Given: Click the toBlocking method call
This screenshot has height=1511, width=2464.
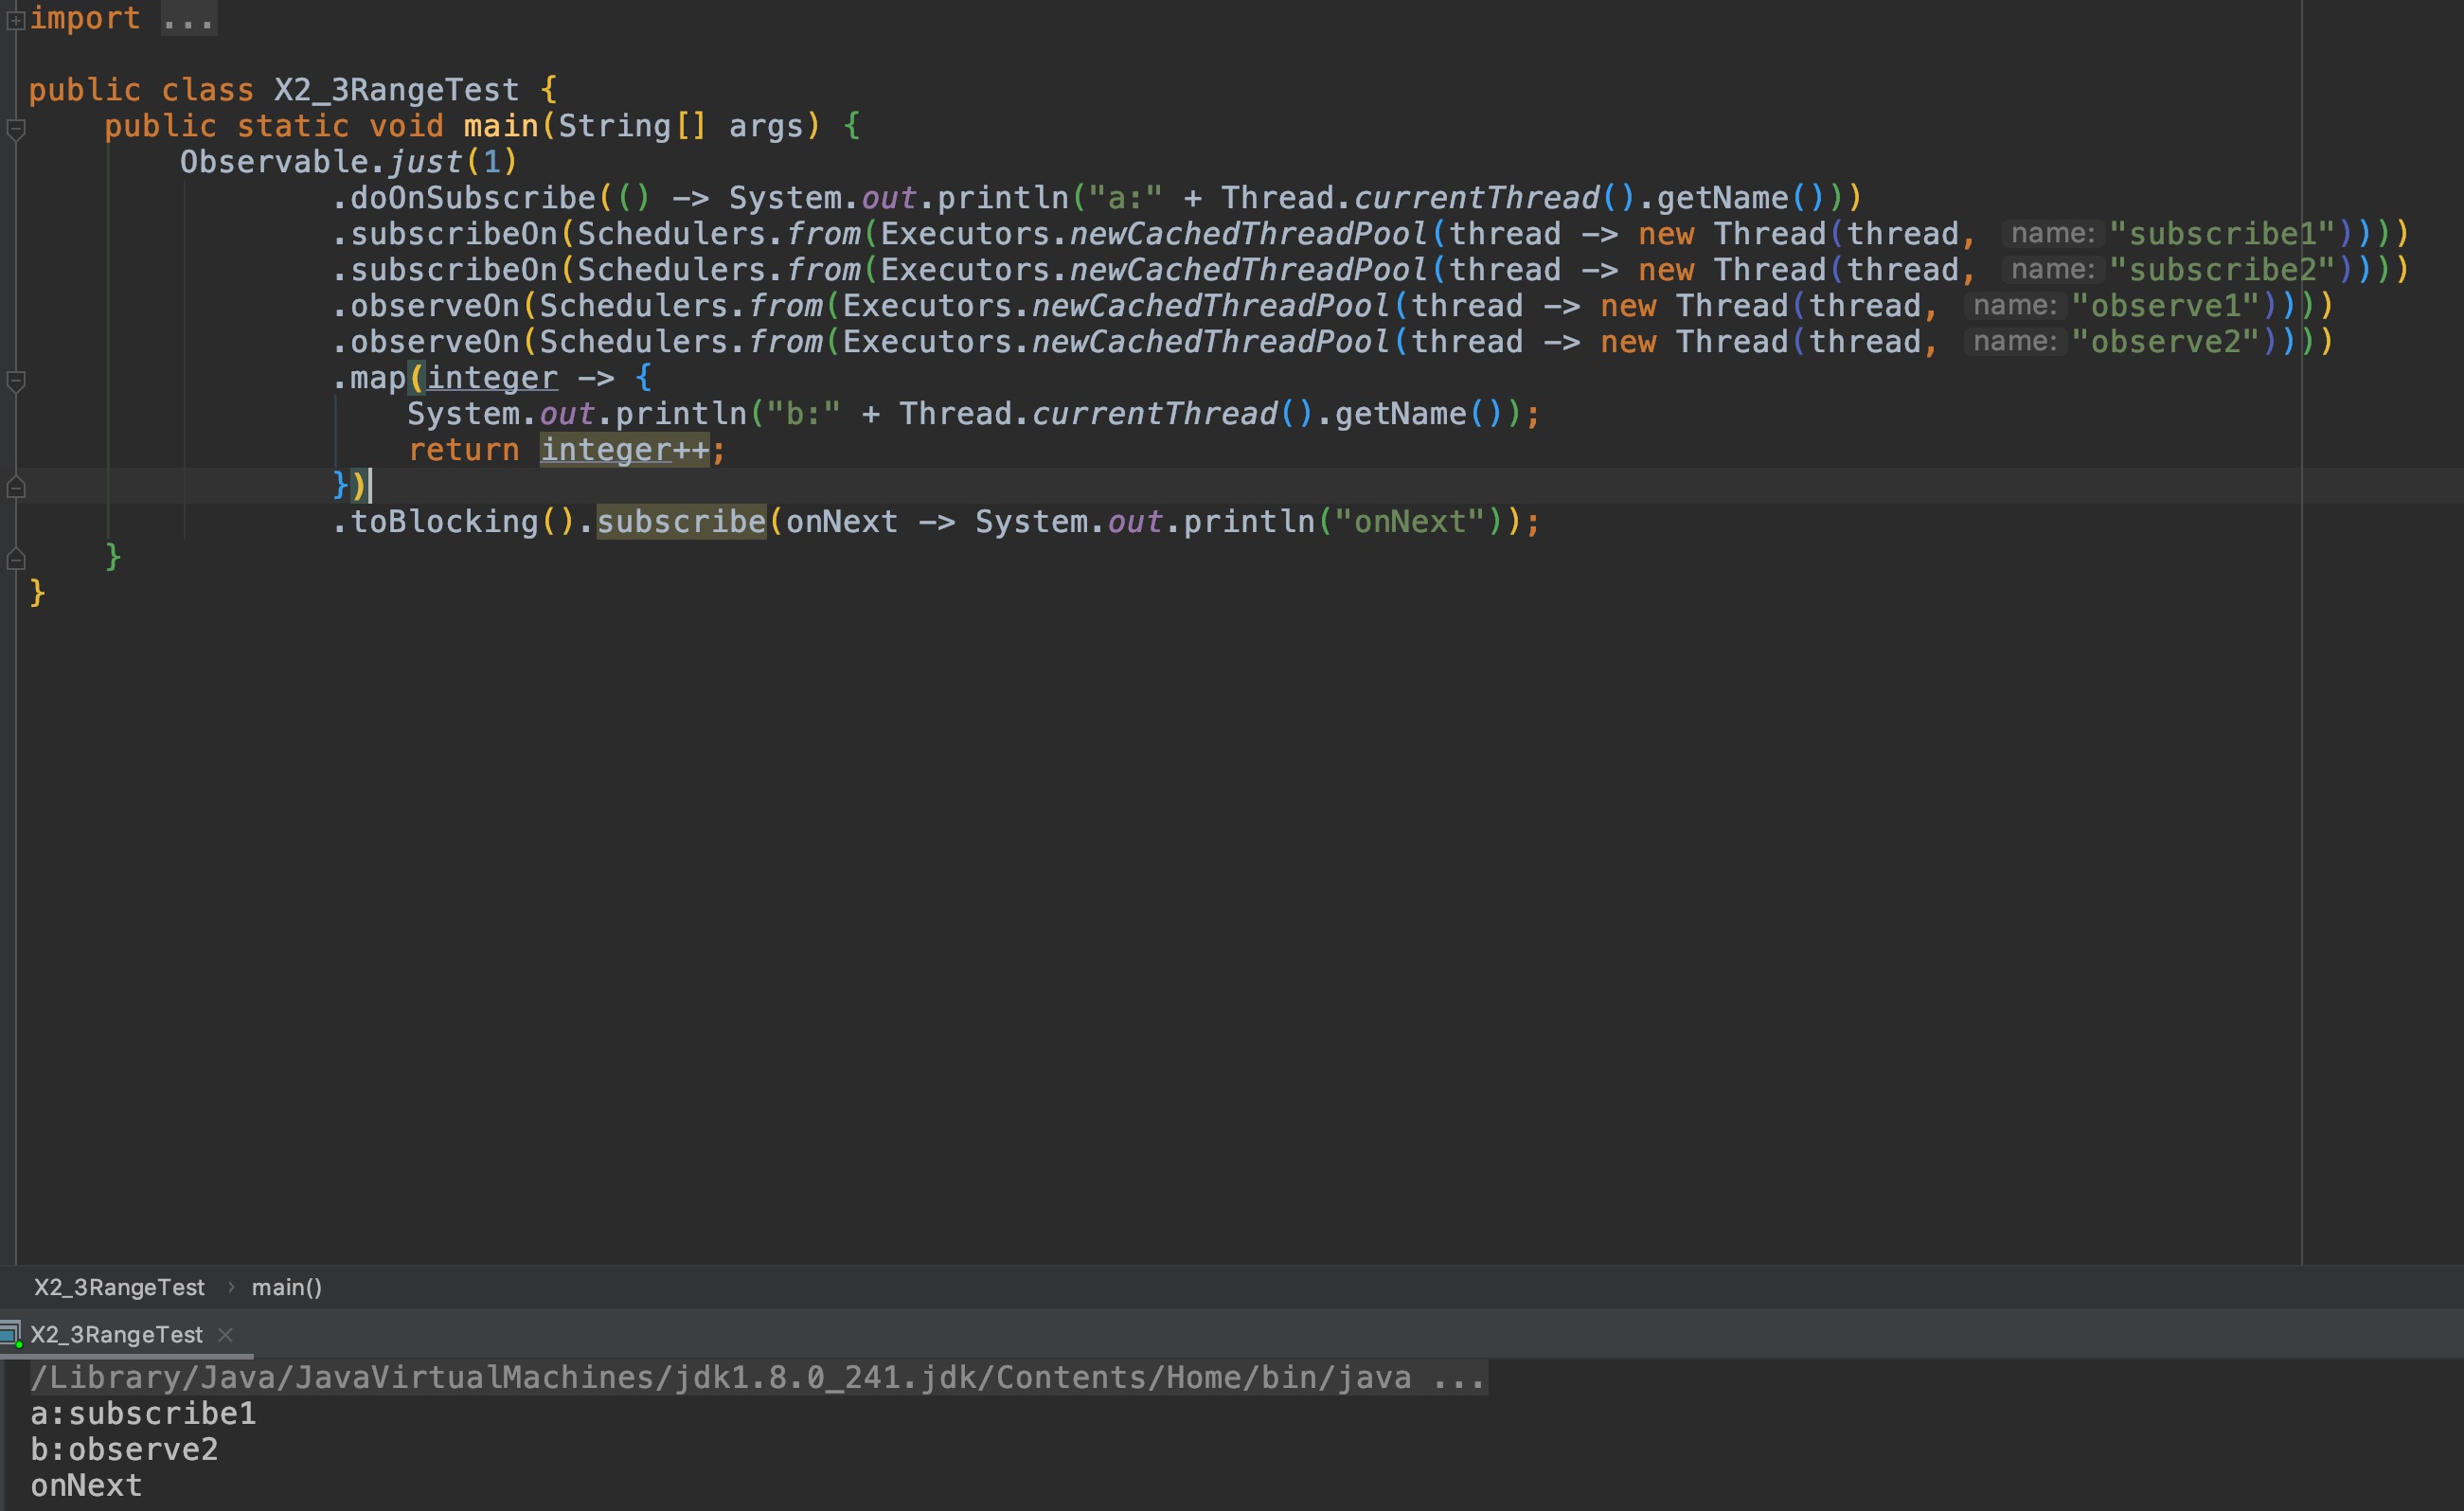Looking at the screenshot, I should click(x=444, y=522).
